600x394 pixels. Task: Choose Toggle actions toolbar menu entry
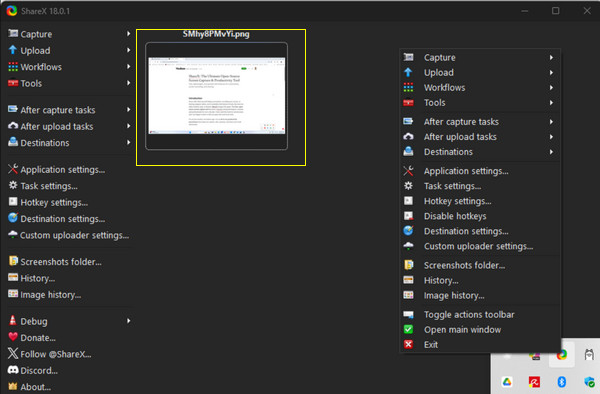coord(480,314)
